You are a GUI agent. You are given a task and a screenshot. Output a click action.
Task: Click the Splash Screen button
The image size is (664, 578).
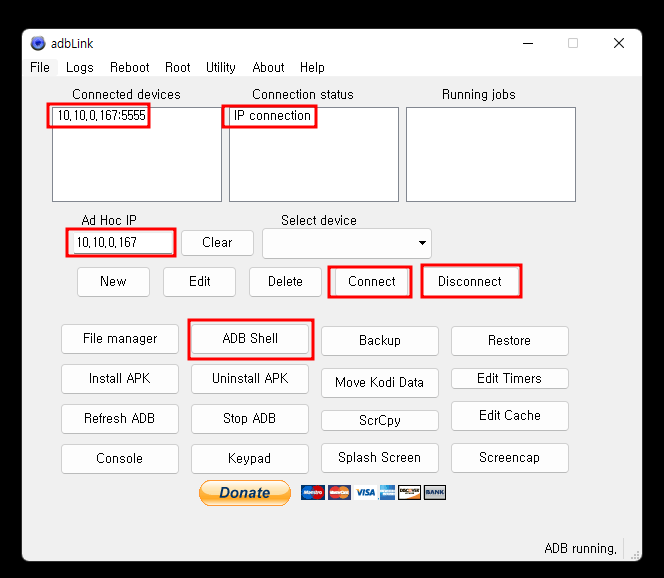pyautogui.click(x=380, y=458)
